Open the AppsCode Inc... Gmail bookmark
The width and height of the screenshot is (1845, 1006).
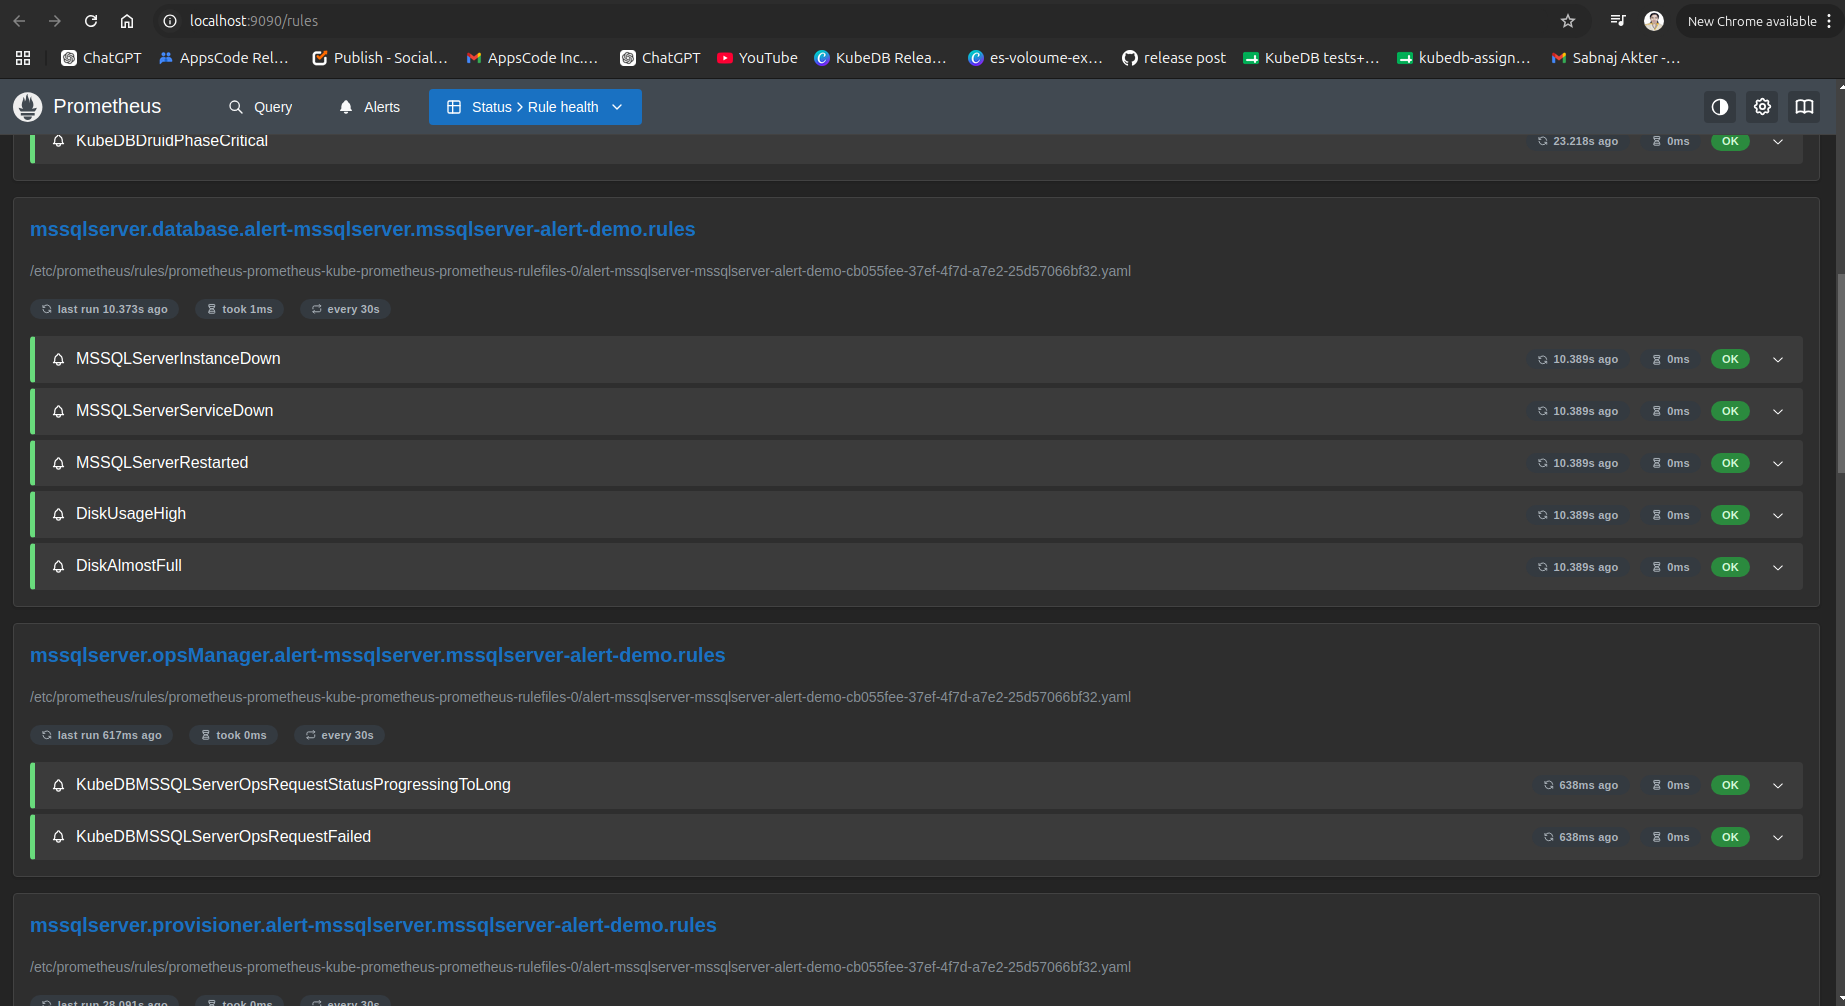tap(532, 58)
